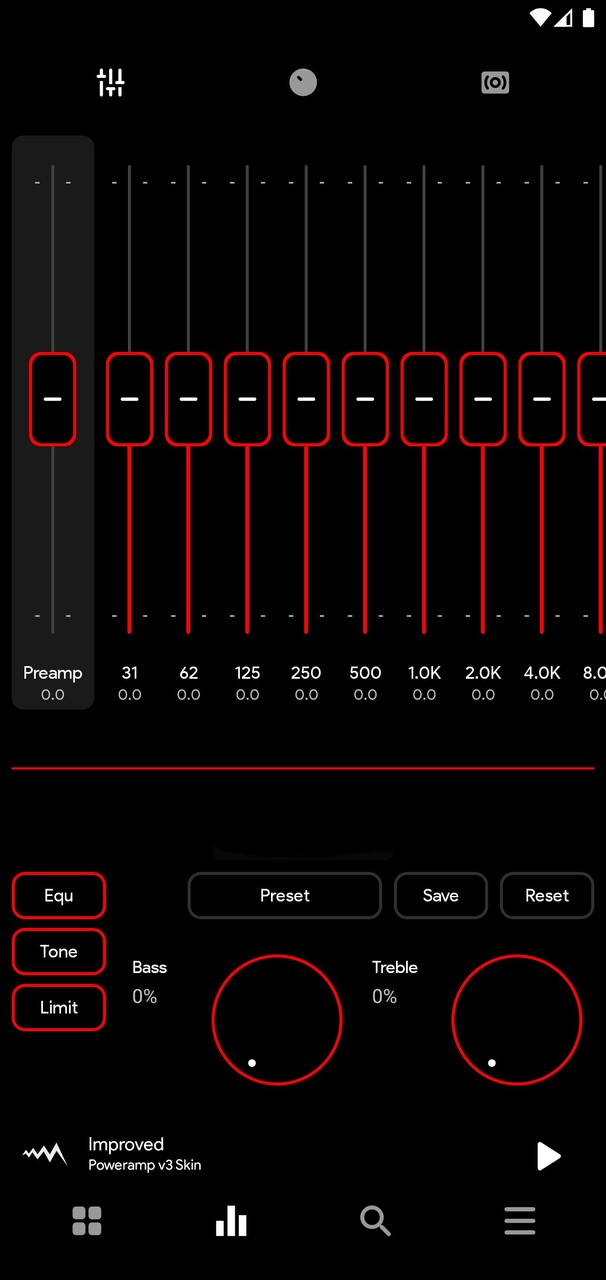Toggle the Limit limiter button
606x1280 pixels.
pos(59,1007)
